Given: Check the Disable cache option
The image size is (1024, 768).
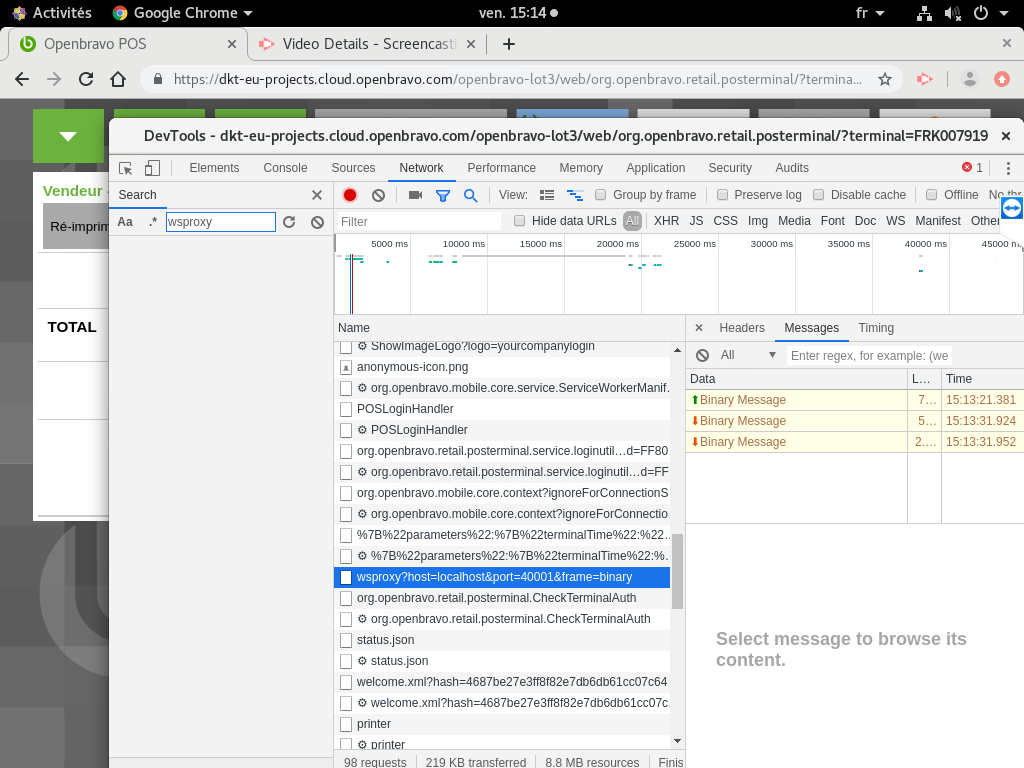Looking at the screenshot, I should tap(818, 195).
